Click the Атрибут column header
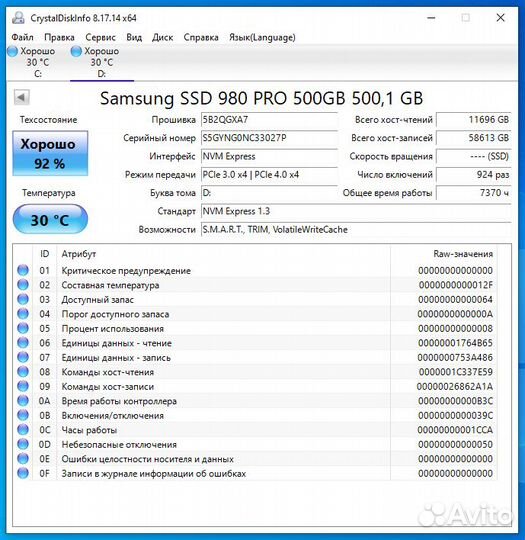Viewport: 525px width, 540px height. pos(223,254)
